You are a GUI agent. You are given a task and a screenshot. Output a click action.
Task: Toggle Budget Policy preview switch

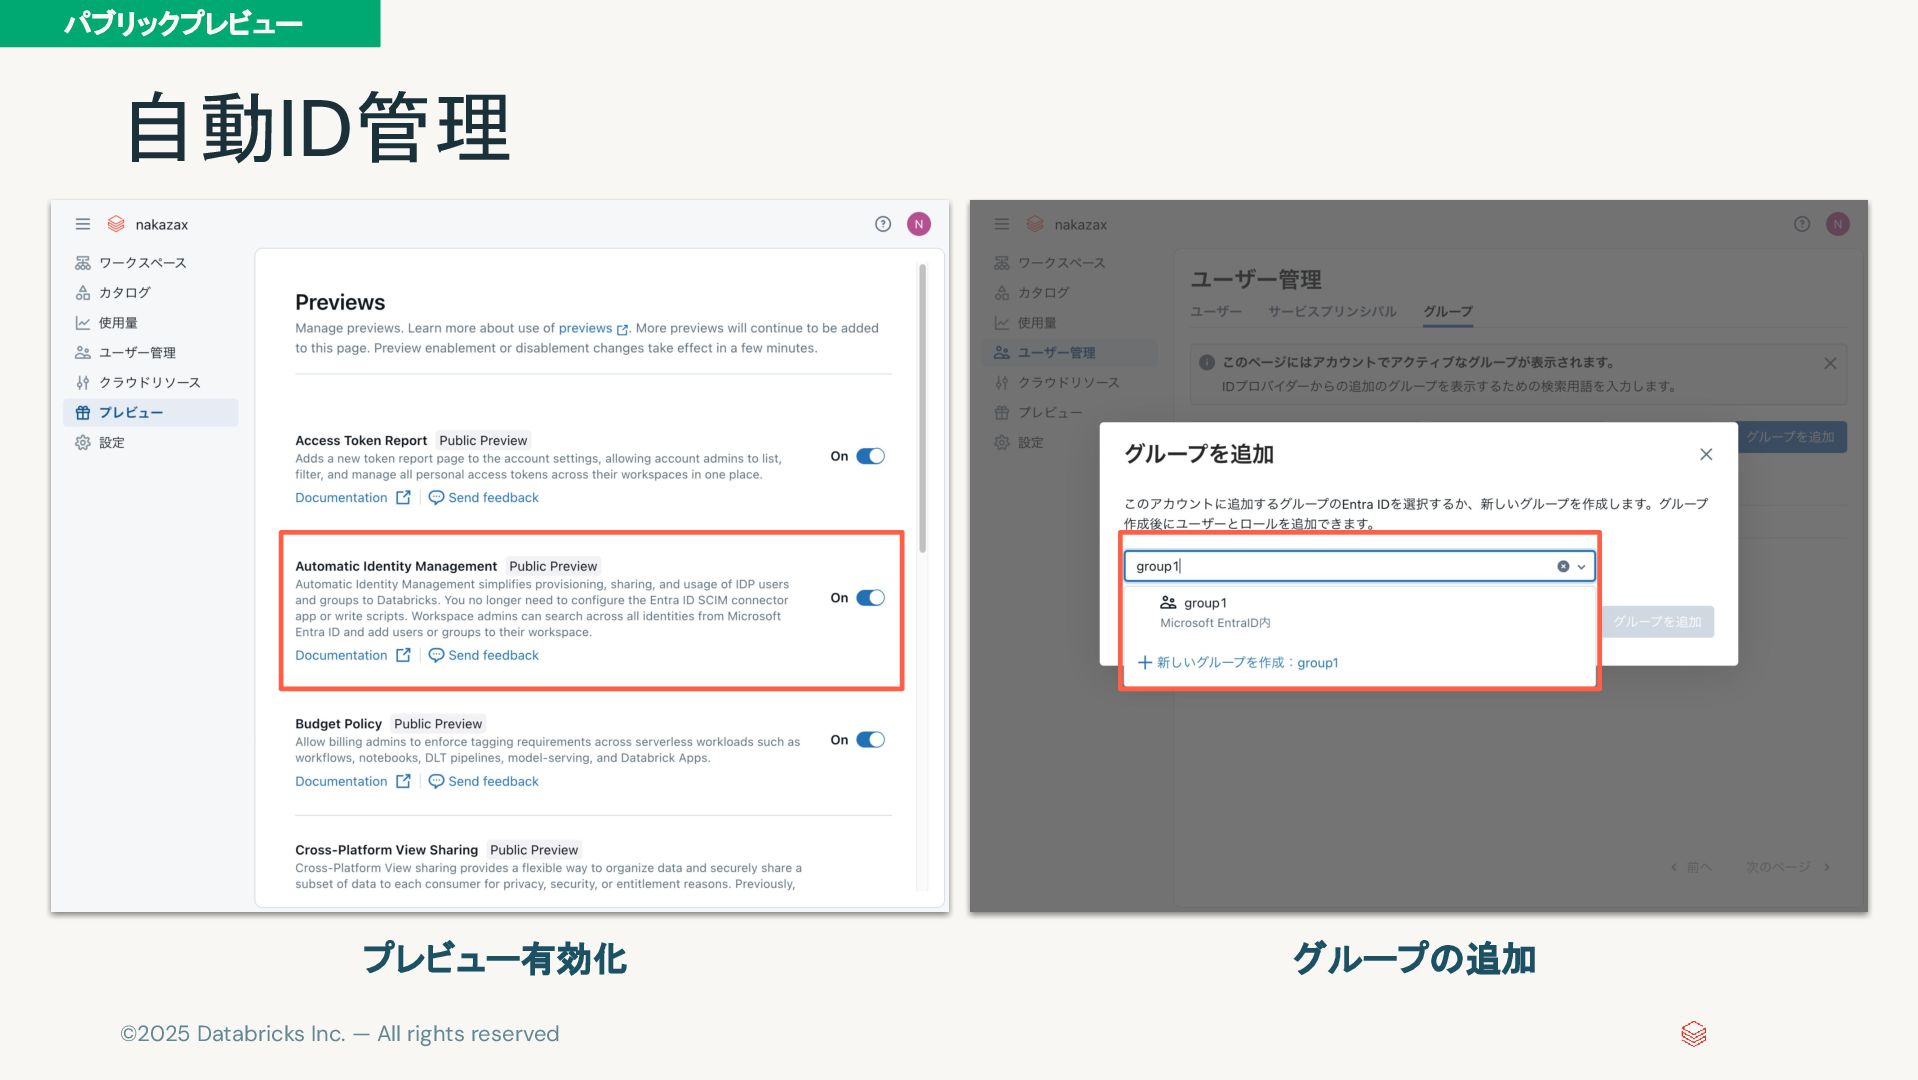pyautogui.click(x=871, y=740)
